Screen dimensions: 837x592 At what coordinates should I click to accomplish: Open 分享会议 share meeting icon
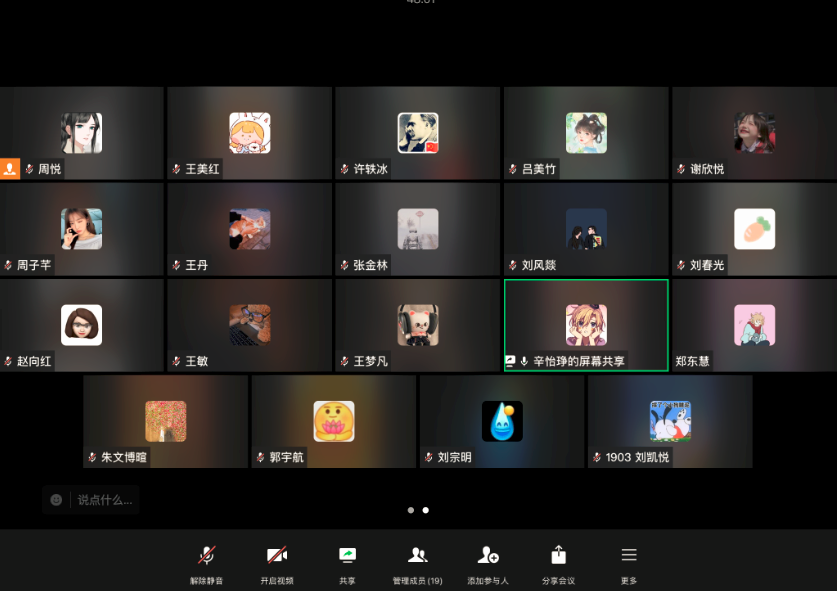pos(559,556)
